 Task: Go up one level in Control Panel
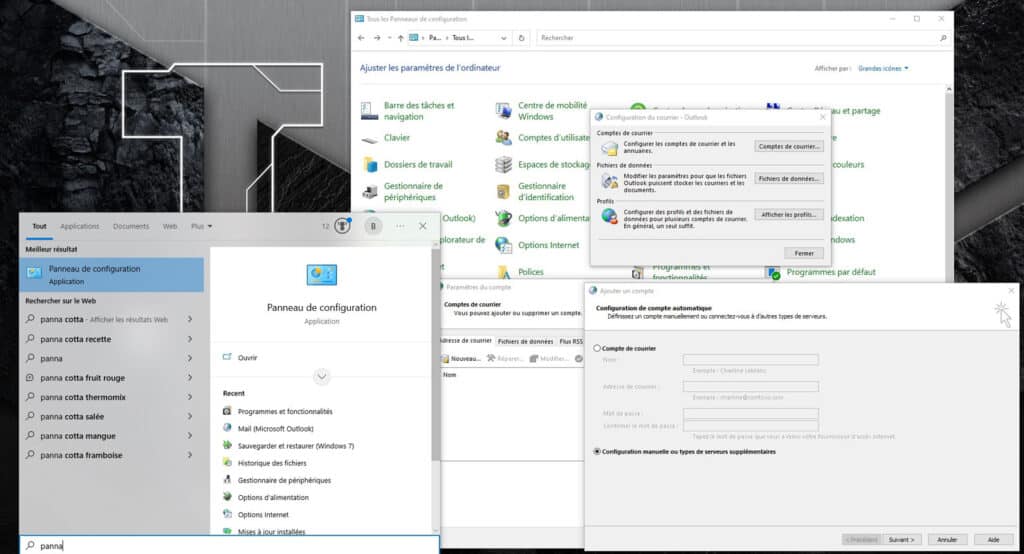pos(400,38)
